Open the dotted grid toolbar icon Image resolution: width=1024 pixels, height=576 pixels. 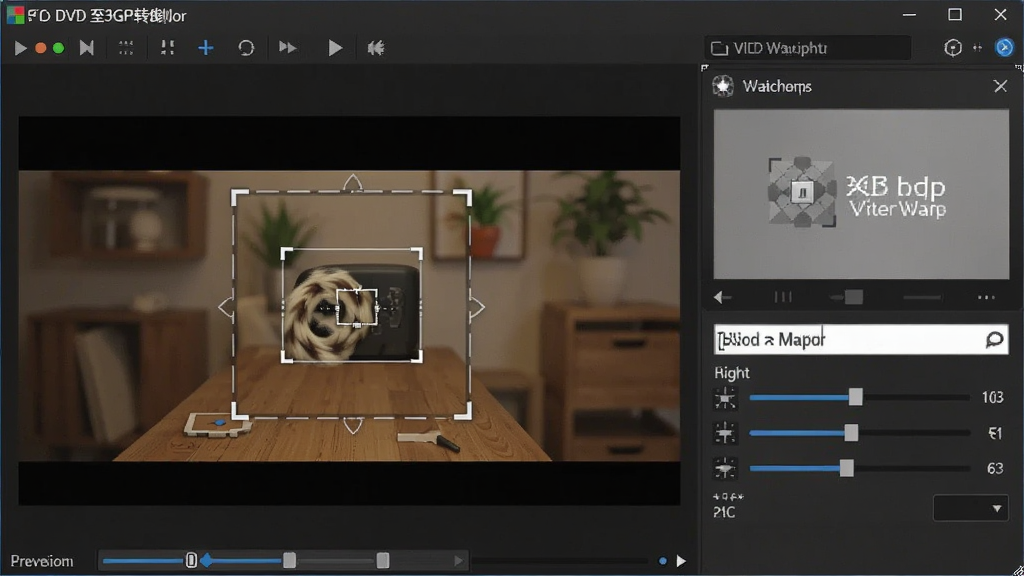click(125, 48)
